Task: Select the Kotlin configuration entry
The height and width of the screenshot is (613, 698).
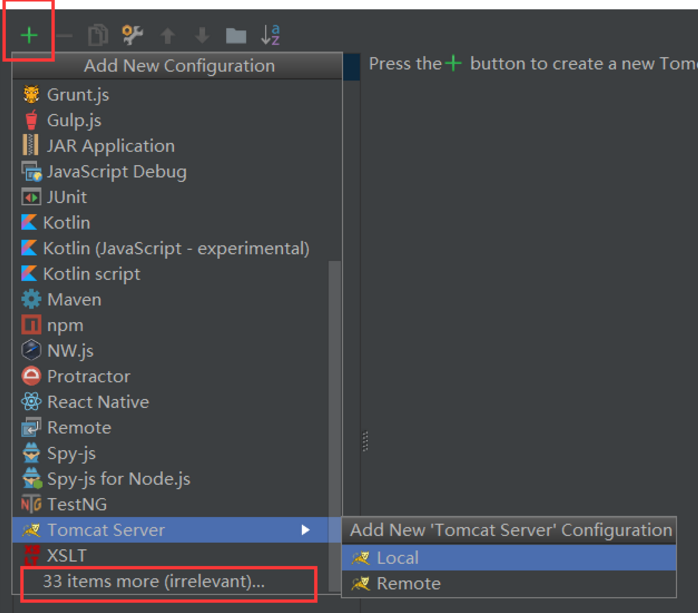Action: 177,223
